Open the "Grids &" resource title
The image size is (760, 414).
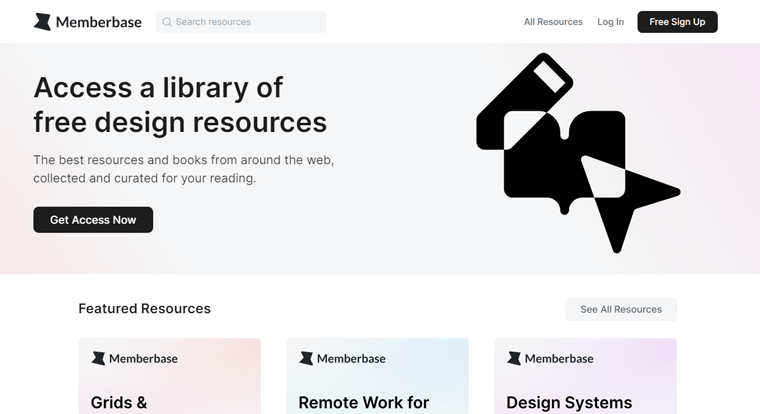119,402
